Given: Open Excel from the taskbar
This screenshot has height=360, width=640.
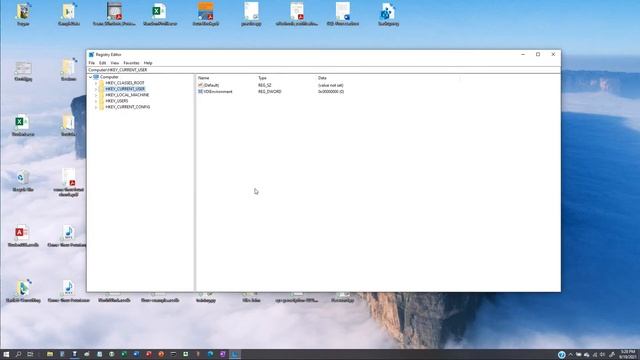Looking at the screenshot, I should [x=124, y=354].
